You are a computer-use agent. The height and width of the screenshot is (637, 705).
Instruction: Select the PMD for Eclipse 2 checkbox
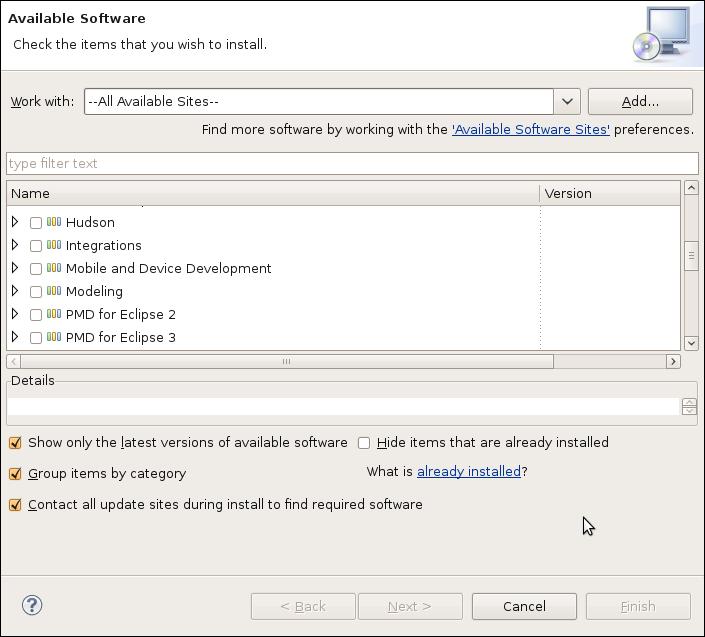(x=36, y=314)
